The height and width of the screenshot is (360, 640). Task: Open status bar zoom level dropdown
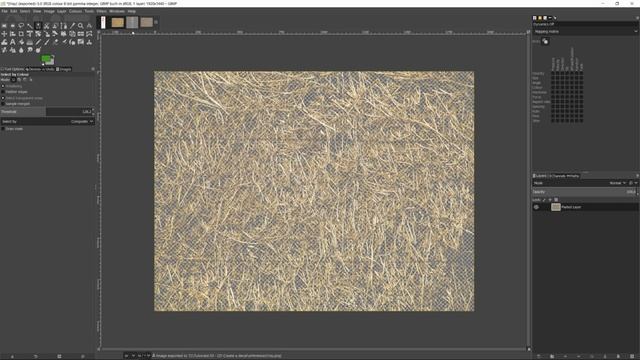click(x=148, y=356)
